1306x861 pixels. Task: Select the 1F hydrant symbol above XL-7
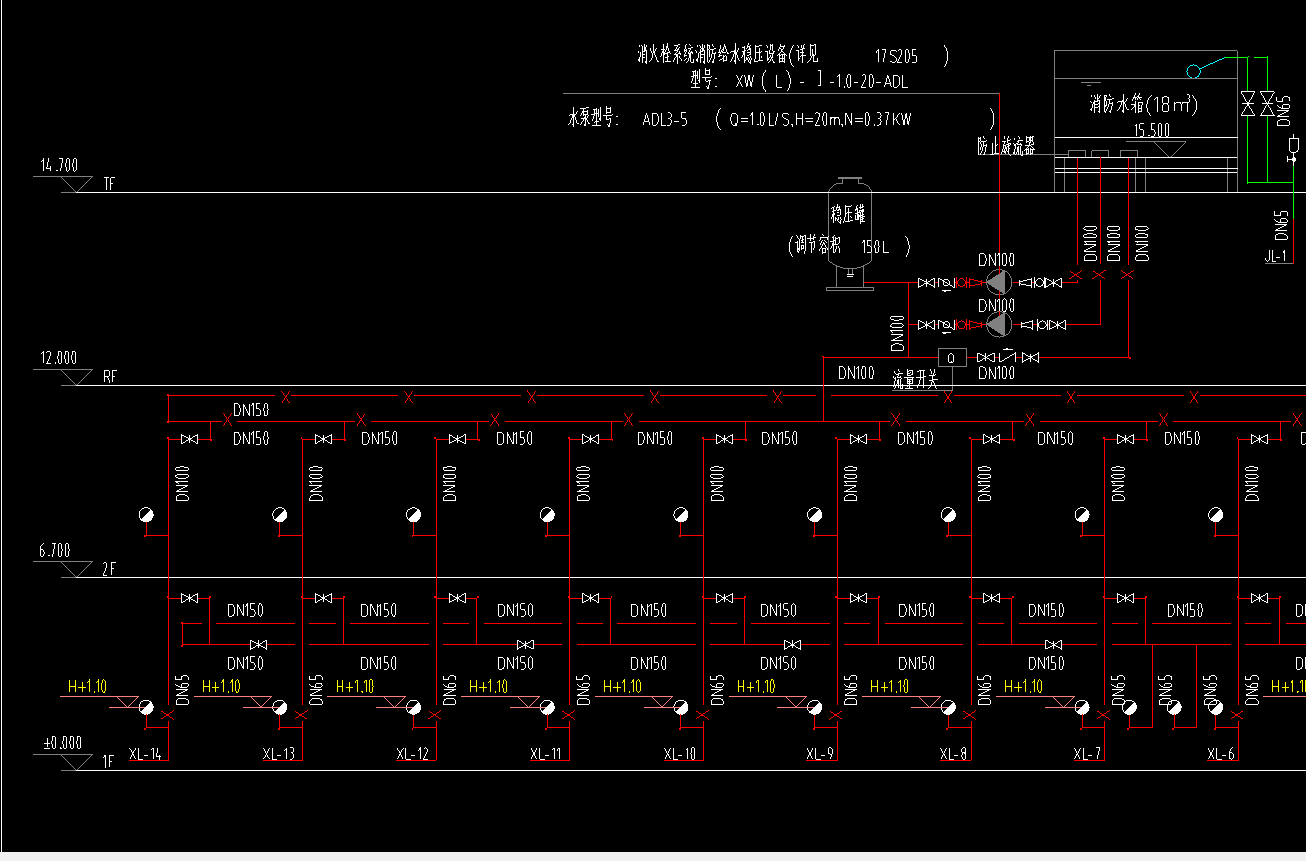[x=1082, y=707]
